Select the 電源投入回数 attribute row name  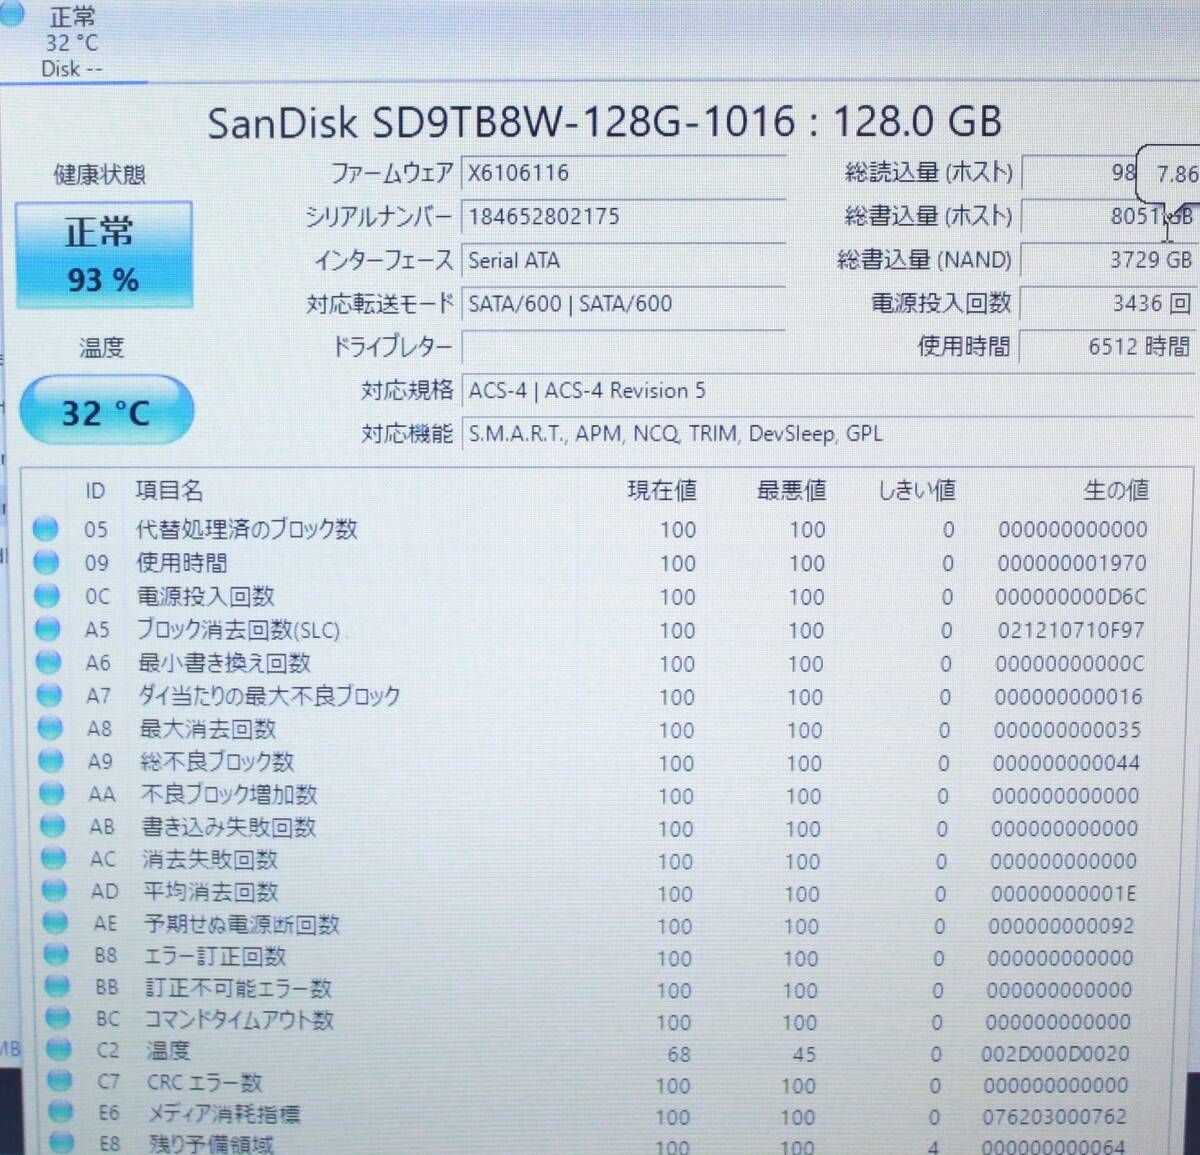click(206, 596)
